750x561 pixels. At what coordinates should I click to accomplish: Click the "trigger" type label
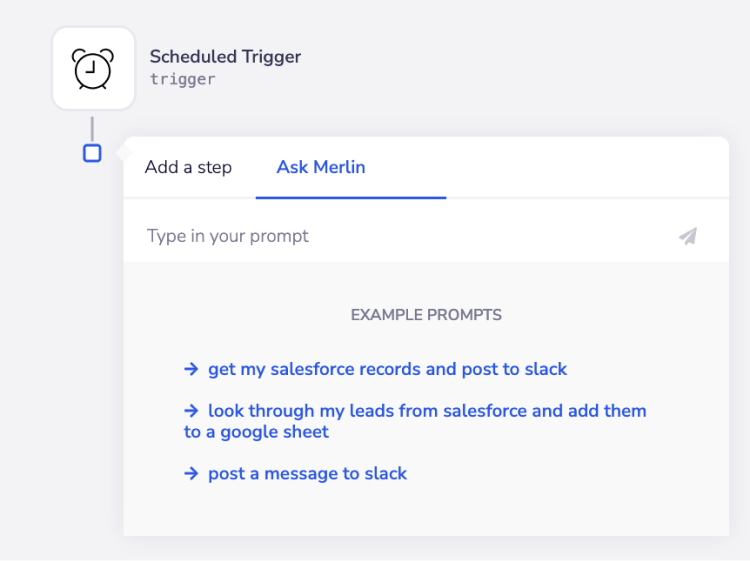click(x=182, y=79)
